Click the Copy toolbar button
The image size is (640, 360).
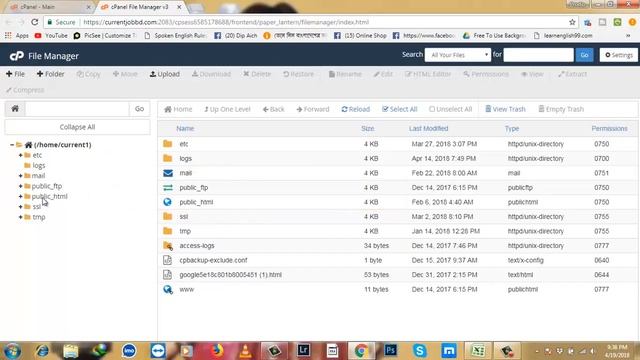coord(88,74)
